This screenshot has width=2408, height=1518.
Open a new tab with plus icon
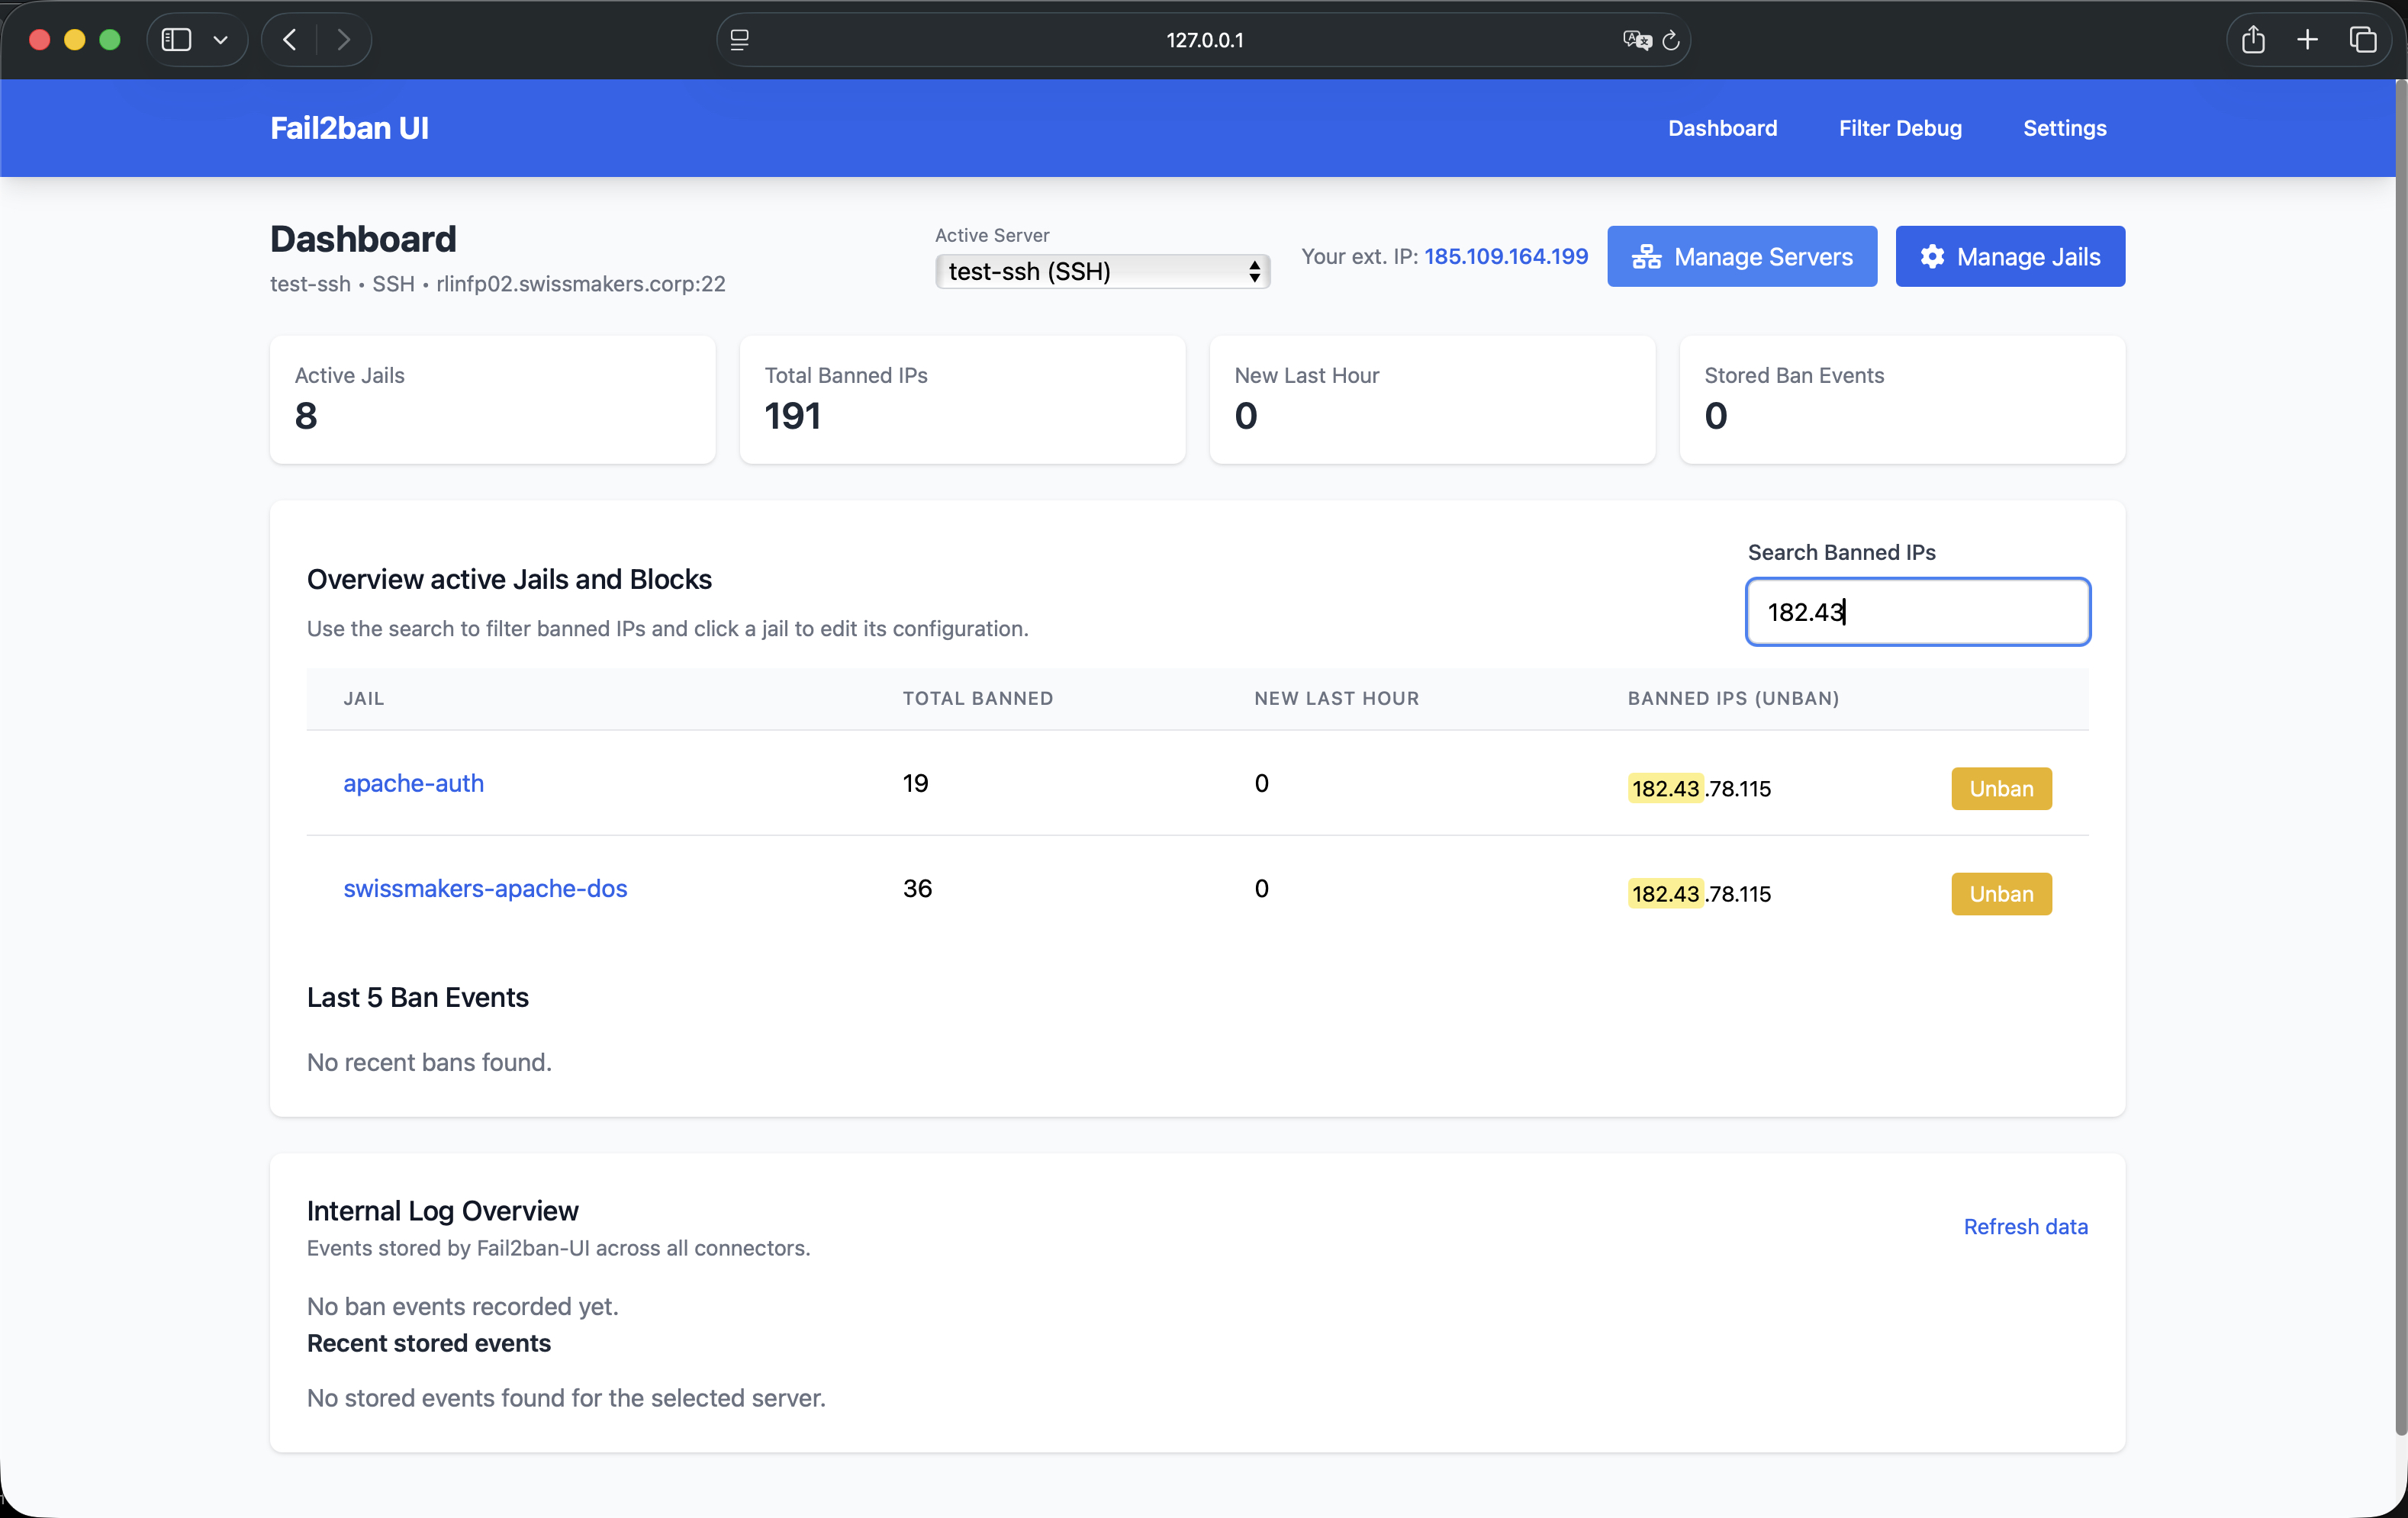point(2307,40)
